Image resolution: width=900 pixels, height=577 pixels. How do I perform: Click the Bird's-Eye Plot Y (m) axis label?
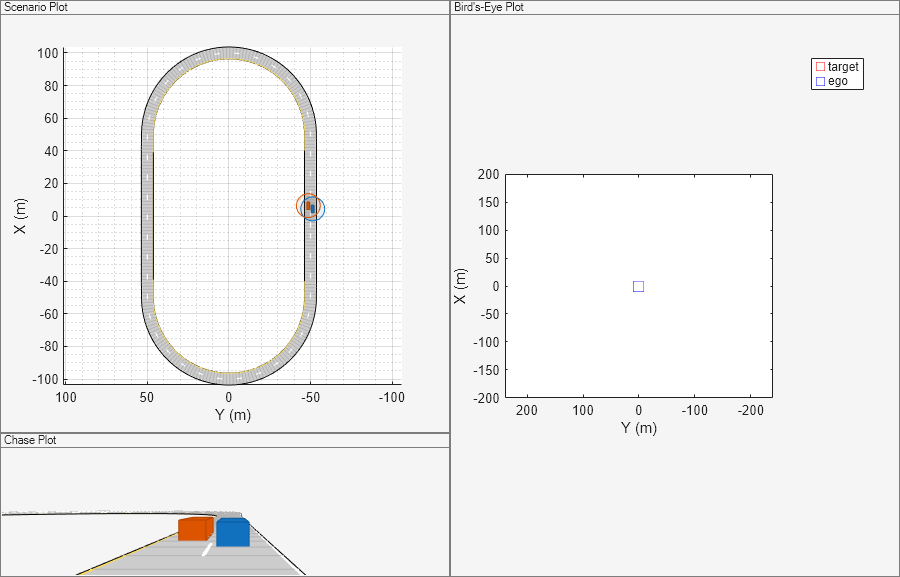pyautogui.click(x=639, y=428)
